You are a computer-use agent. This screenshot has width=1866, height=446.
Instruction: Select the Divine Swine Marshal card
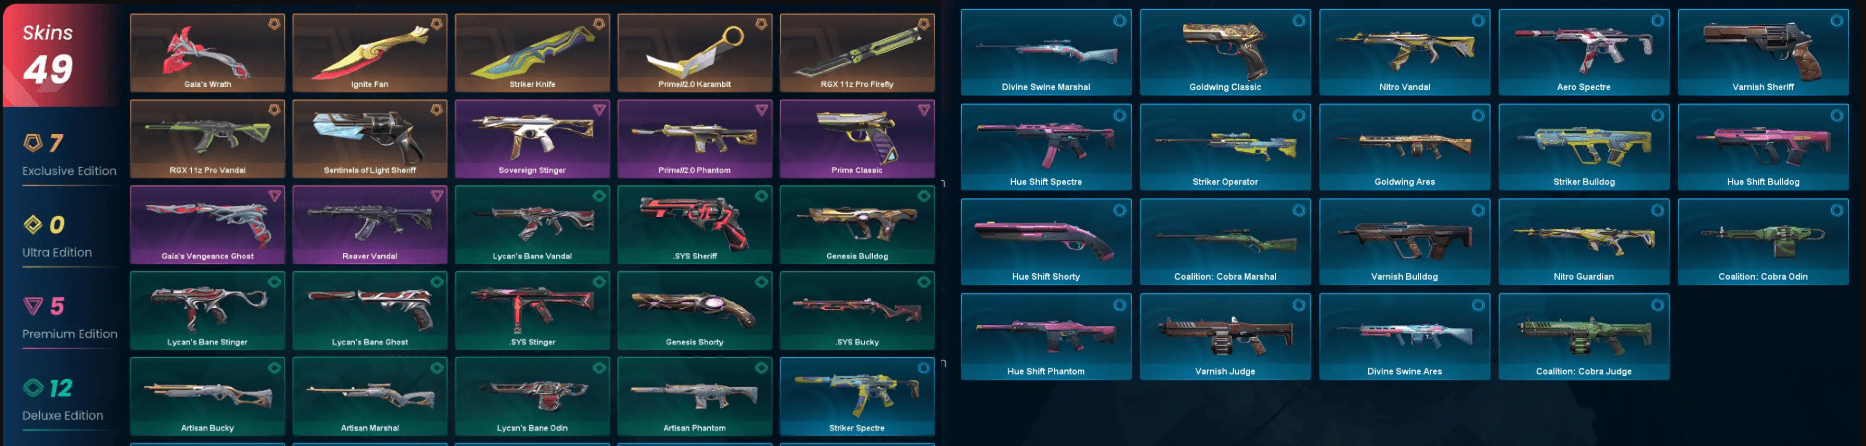[x=1046, y=53]
